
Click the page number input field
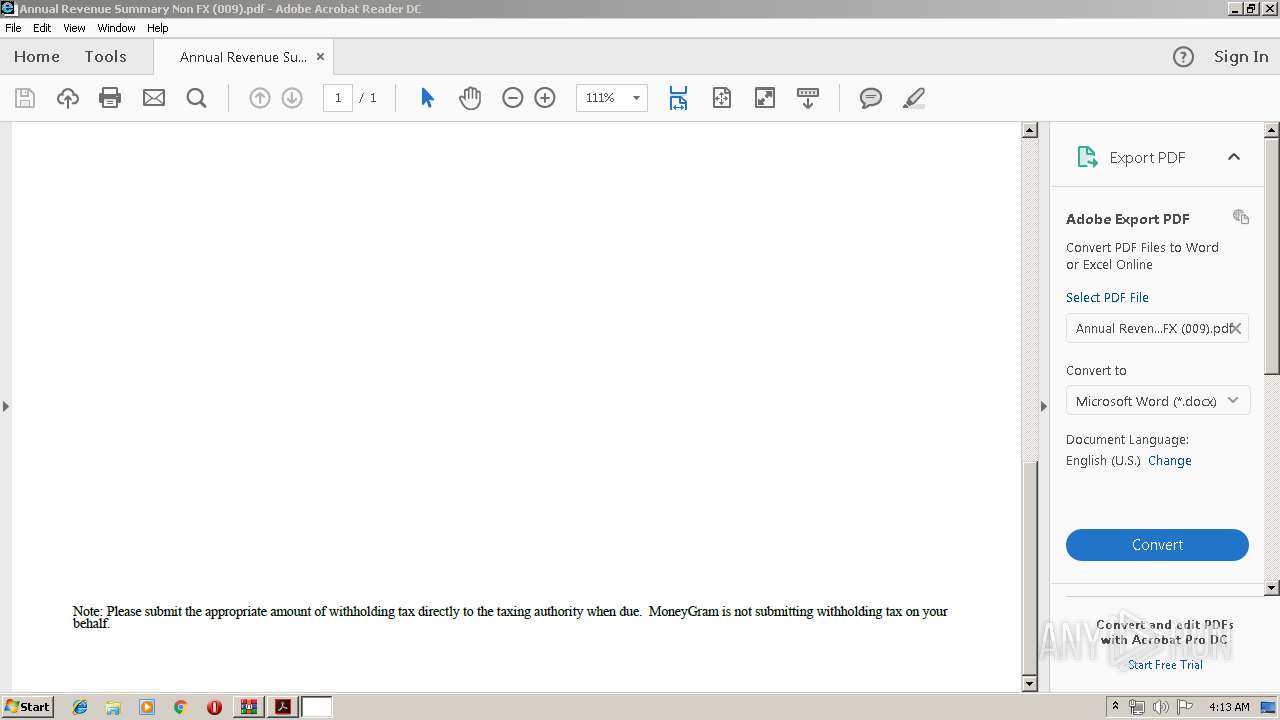[338, 98]
